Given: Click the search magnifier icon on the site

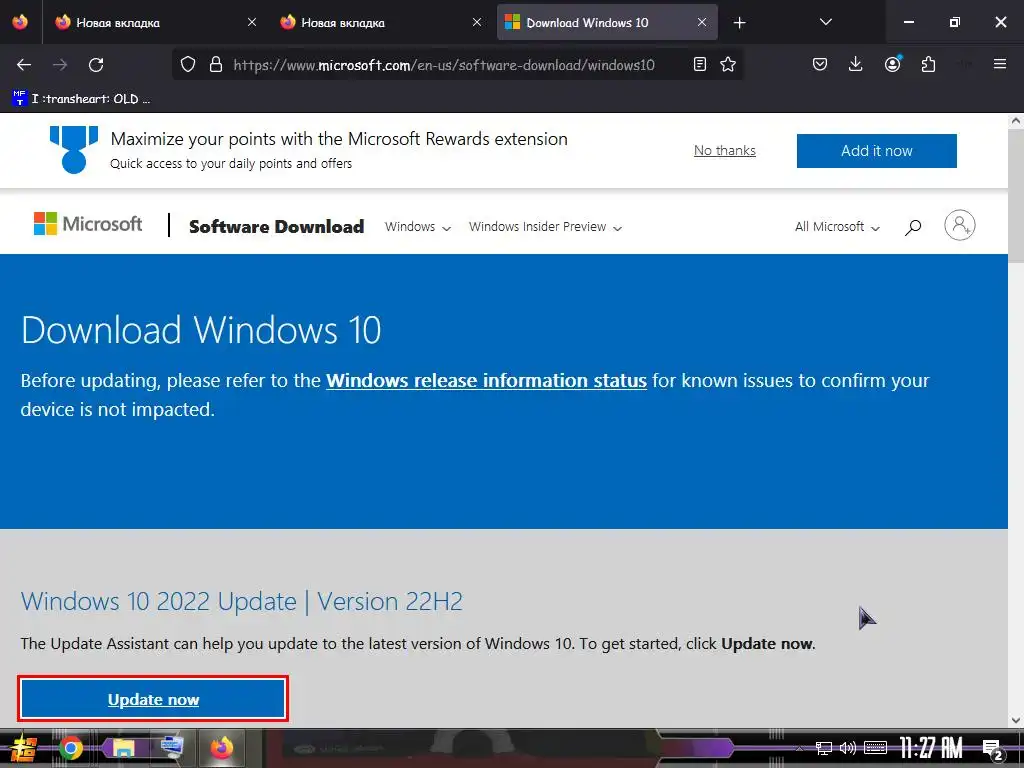Looking at the screenshot, I should point(913,227).
